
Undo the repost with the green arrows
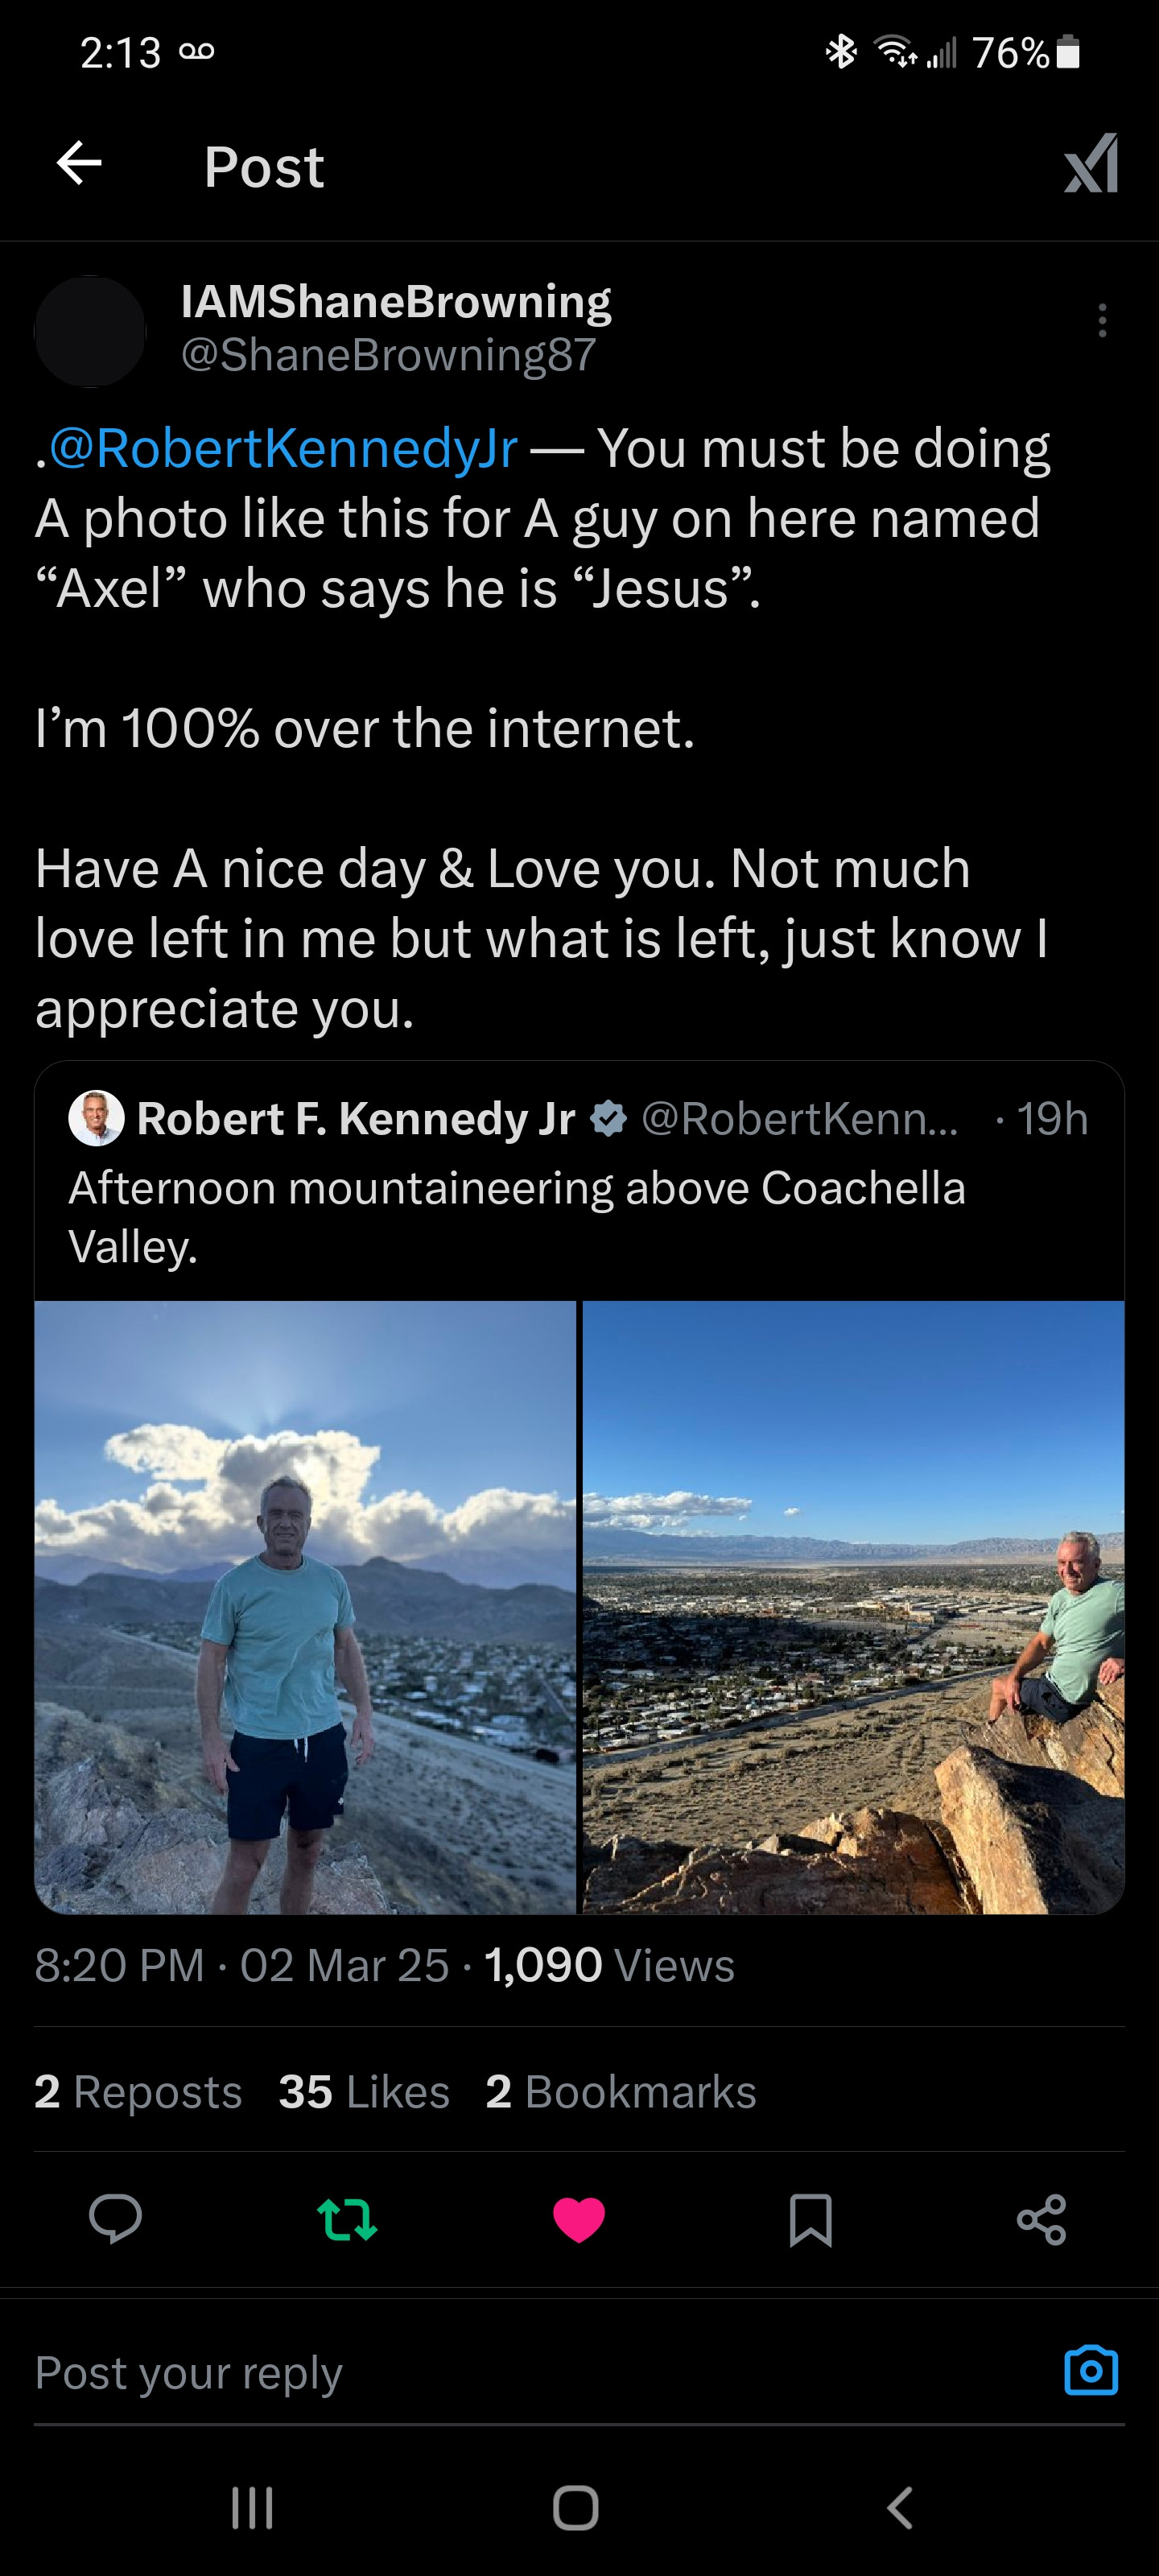point(347,2219)
